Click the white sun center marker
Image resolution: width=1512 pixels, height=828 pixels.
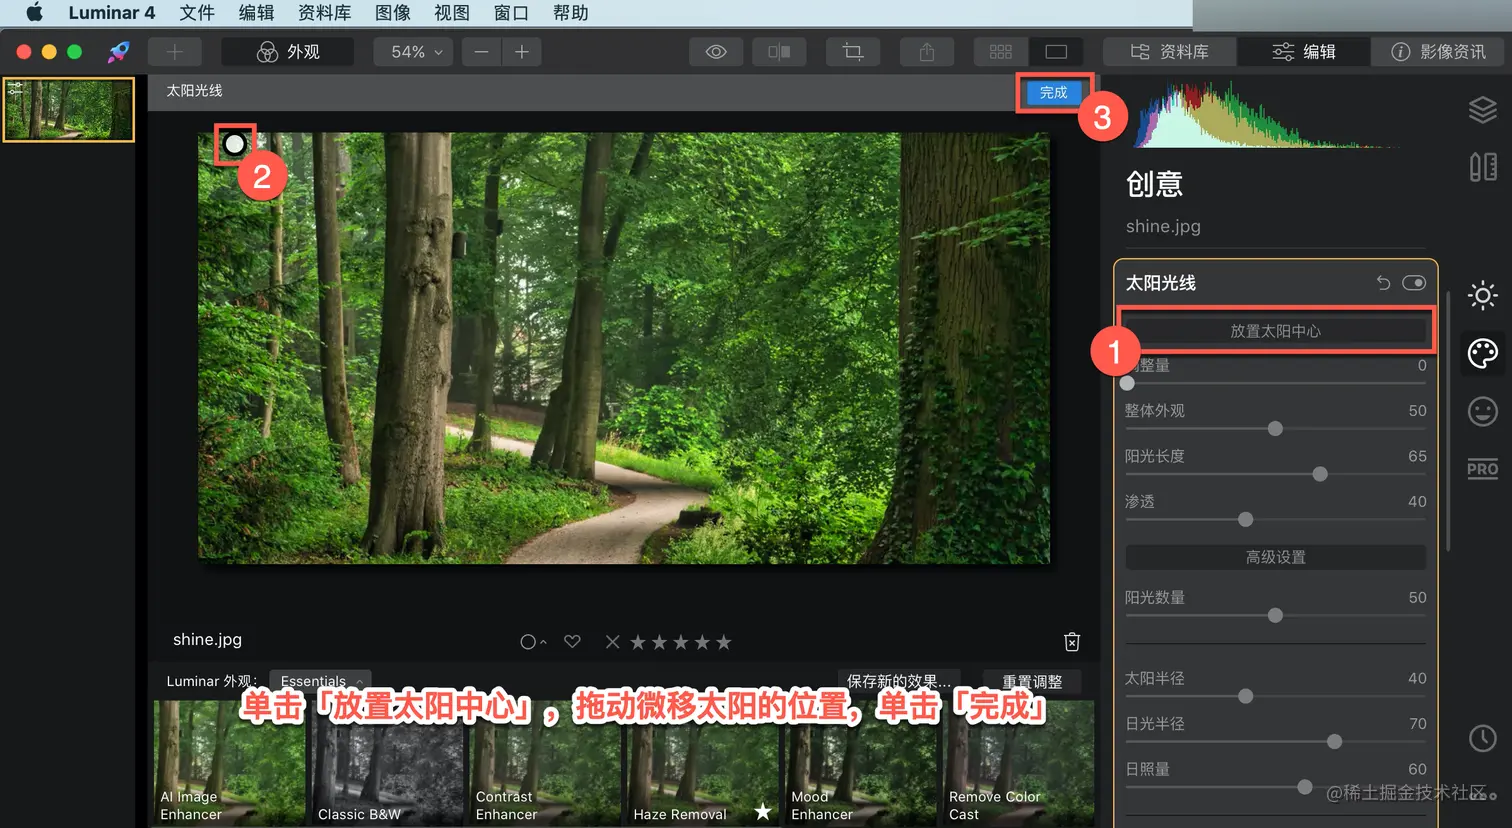pos(235,145)
